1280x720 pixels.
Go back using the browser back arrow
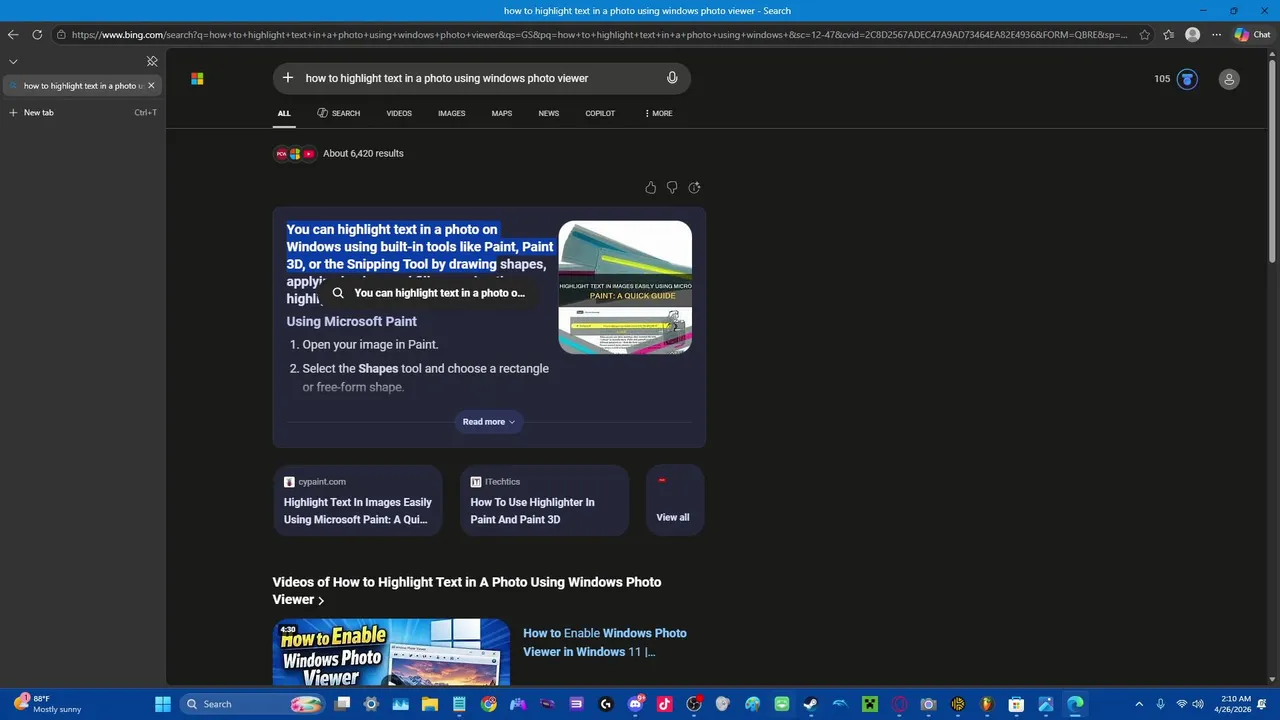13,34
